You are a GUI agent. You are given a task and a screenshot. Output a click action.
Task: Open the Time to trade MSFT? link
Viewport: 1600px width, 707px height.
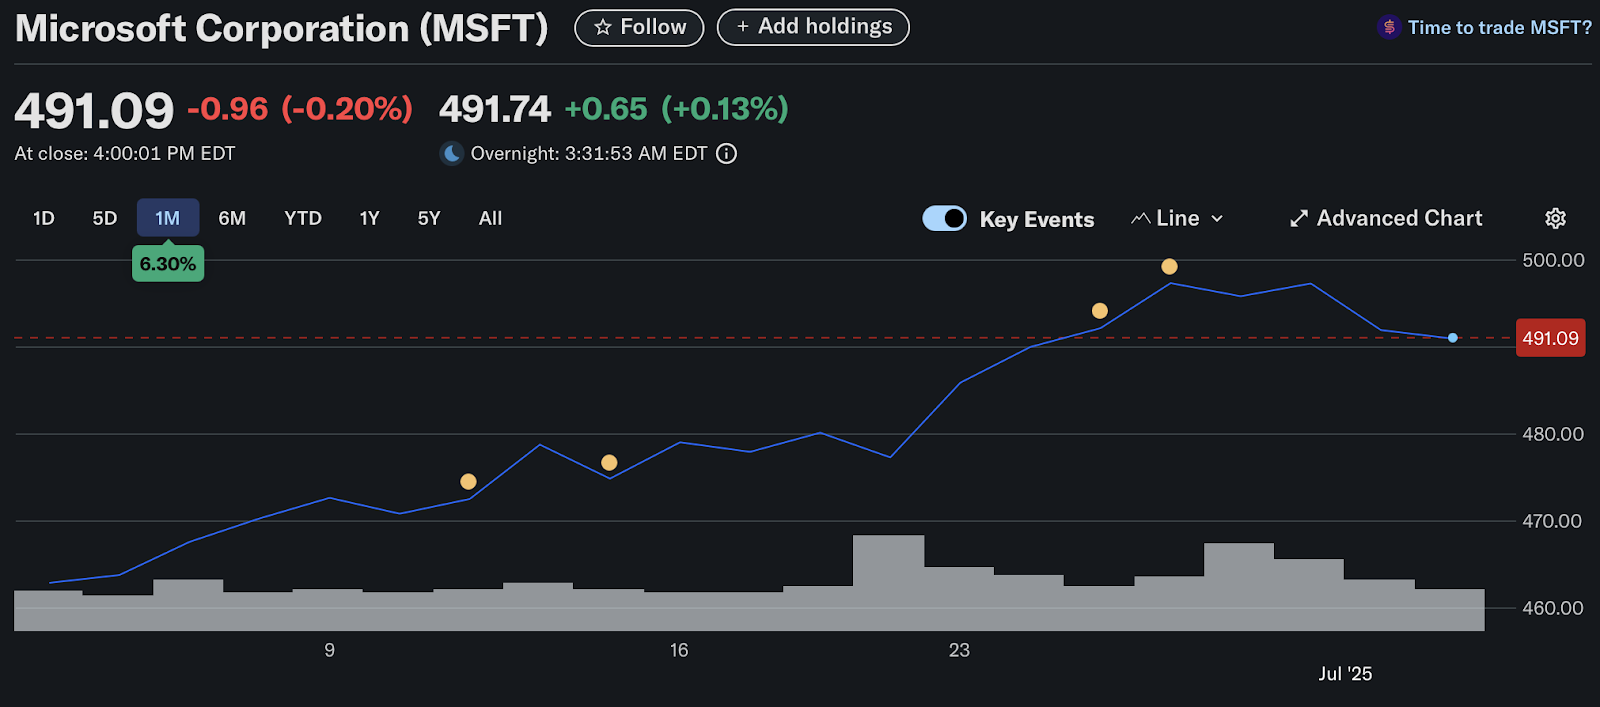pyautogui.click(x=1499, y=27)
